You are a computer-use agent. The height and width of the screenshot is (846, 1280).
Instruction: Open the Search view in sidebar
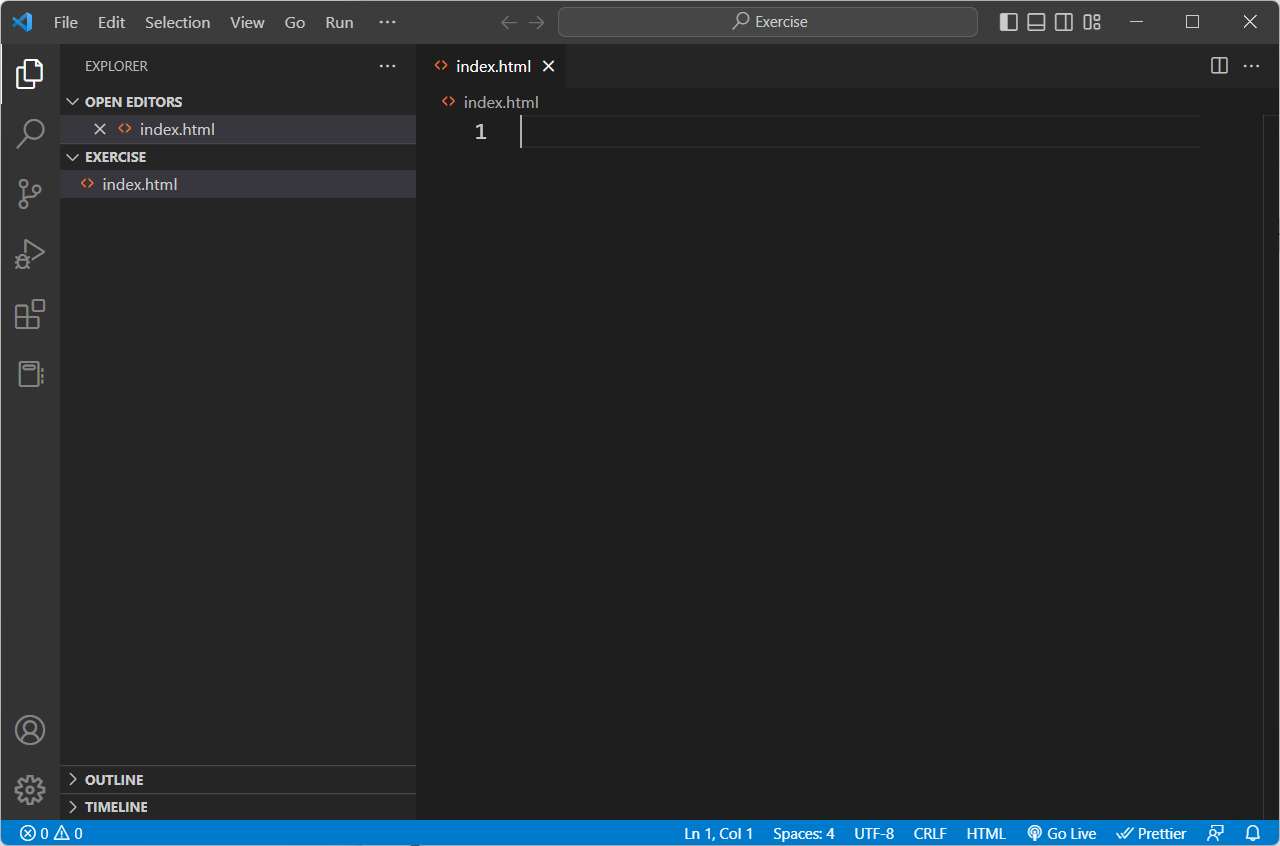(x=30, y=133)
